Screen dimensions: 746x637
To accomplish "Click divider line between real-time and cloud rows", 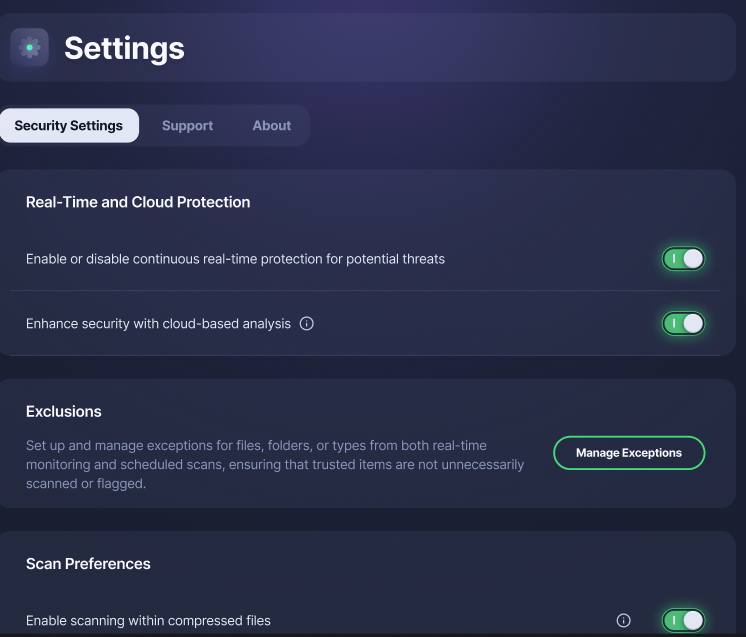I will click(365, 290).
